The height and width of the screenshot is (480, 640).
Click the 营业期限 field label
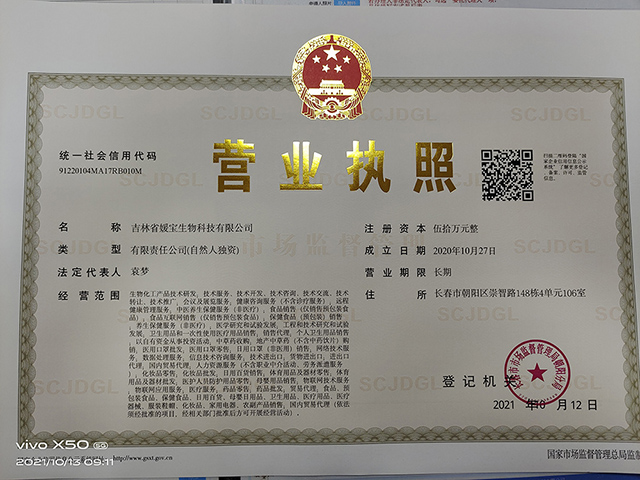pos(395,272)
